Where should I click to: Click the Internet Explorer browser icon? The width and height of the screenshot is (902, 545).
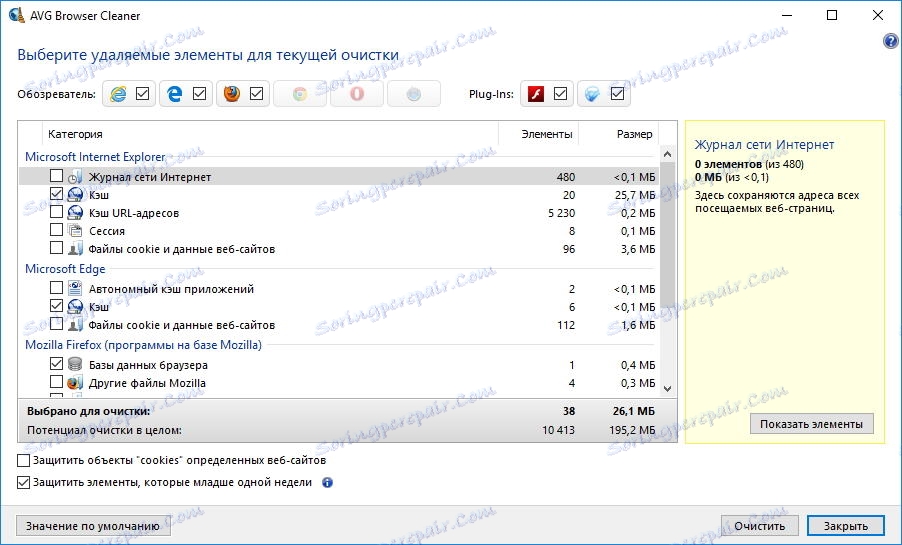[x=118, y=94]
